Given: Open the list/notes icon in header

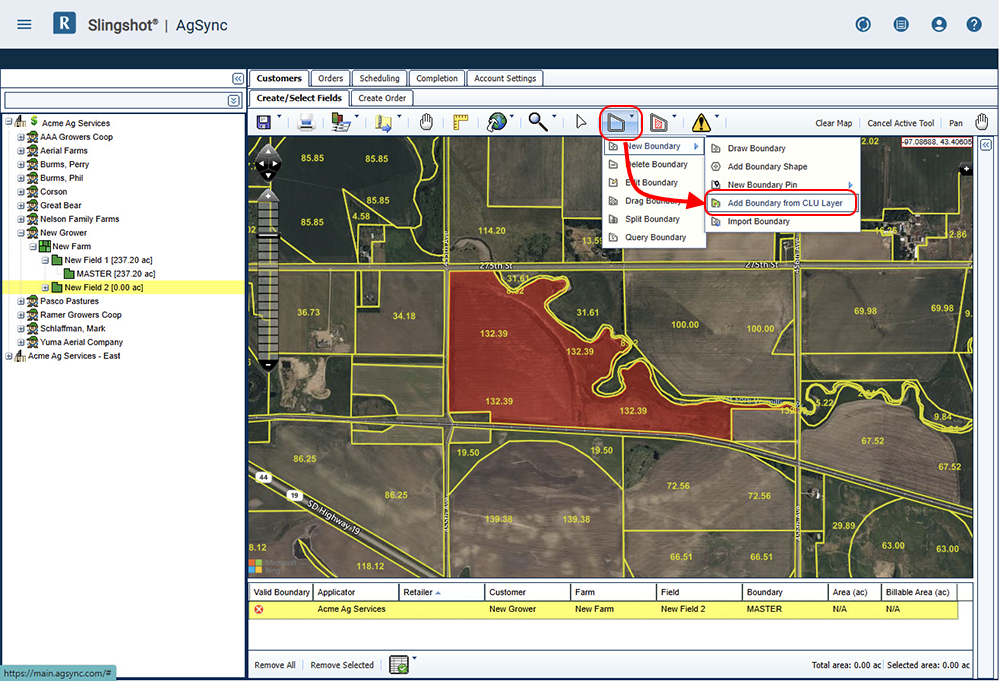Looking at the screenshot, I should [901, 24].
